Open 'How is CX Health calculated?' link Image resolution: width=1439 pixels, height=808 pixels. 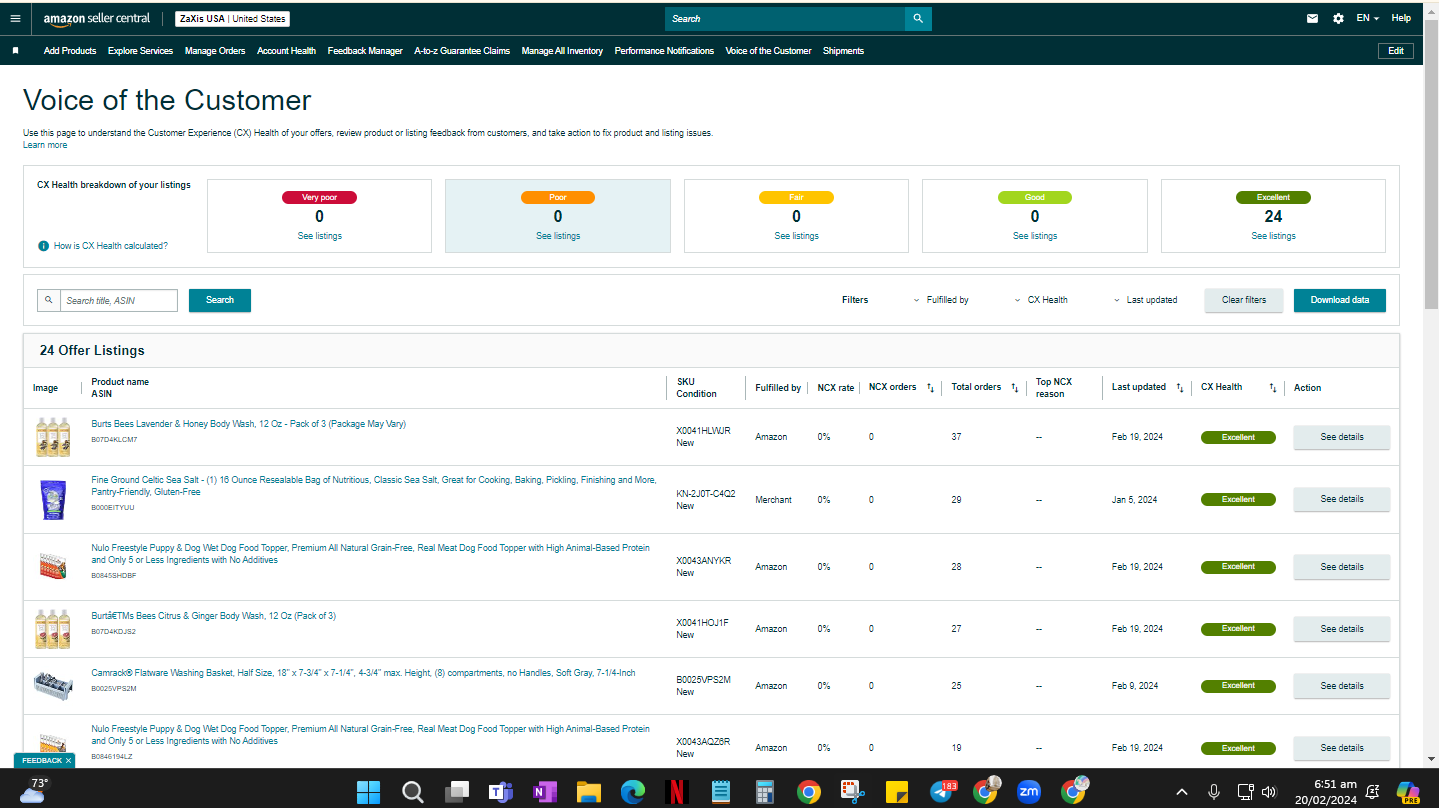point(111,246)
